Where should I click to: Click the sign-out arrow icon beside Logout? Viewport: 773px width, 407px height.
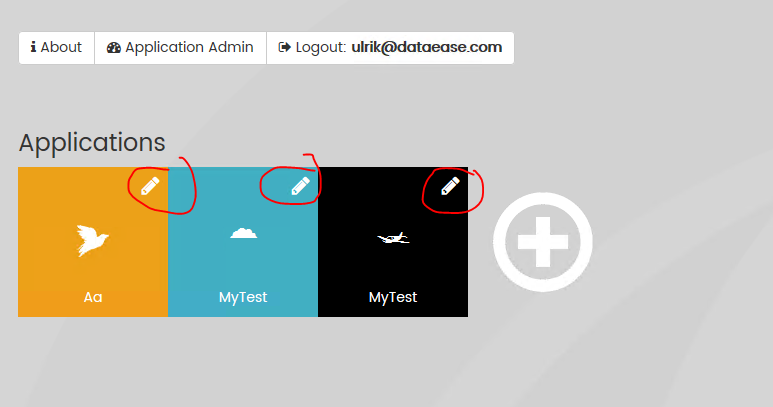(284, 47)
